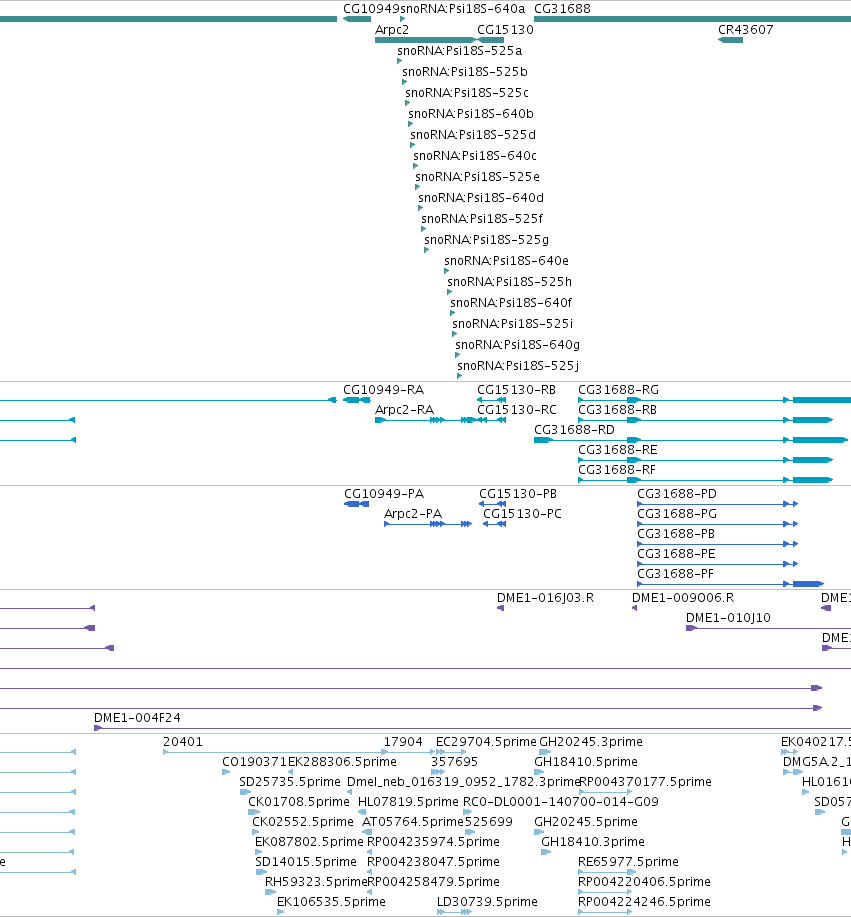Select the DME1-009O06.R clone label
Screen dimensions: 851x917
point(683,598)
